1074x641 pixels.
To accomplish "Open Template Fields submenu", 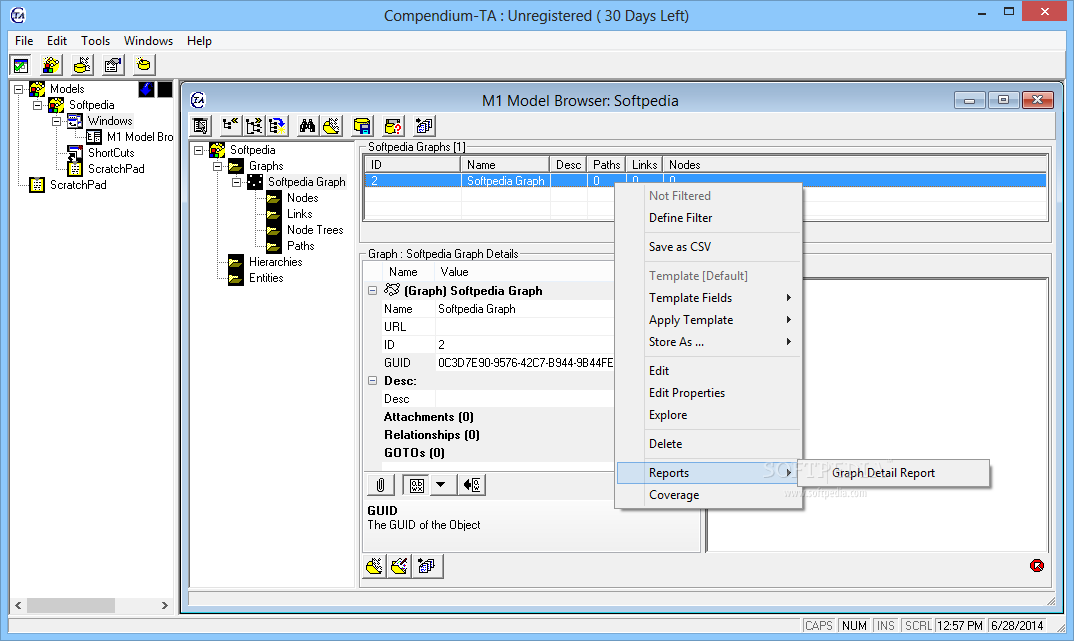I will [709, 298].
